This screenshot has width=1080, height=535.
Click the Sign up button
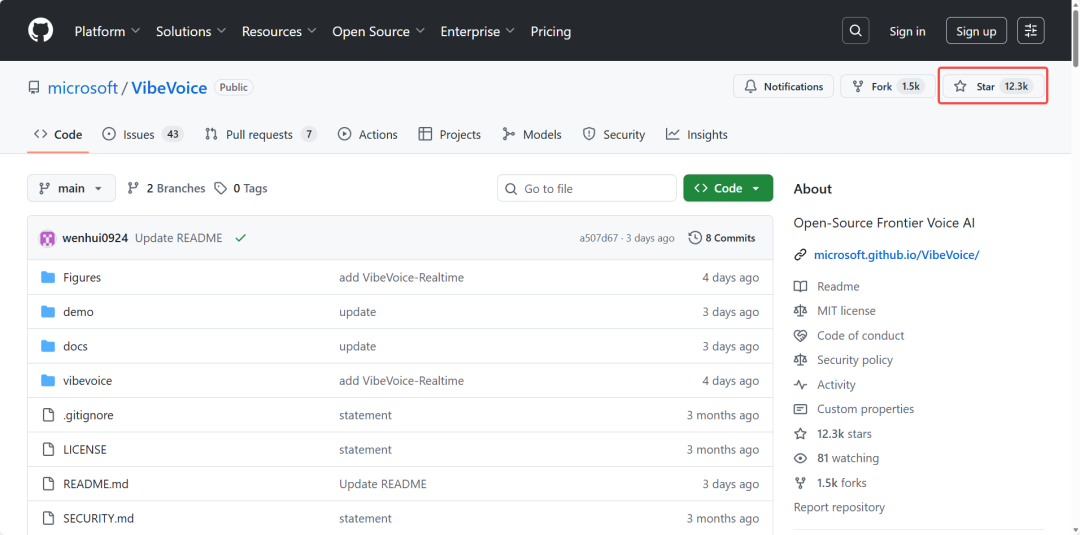tap(976, 31)
